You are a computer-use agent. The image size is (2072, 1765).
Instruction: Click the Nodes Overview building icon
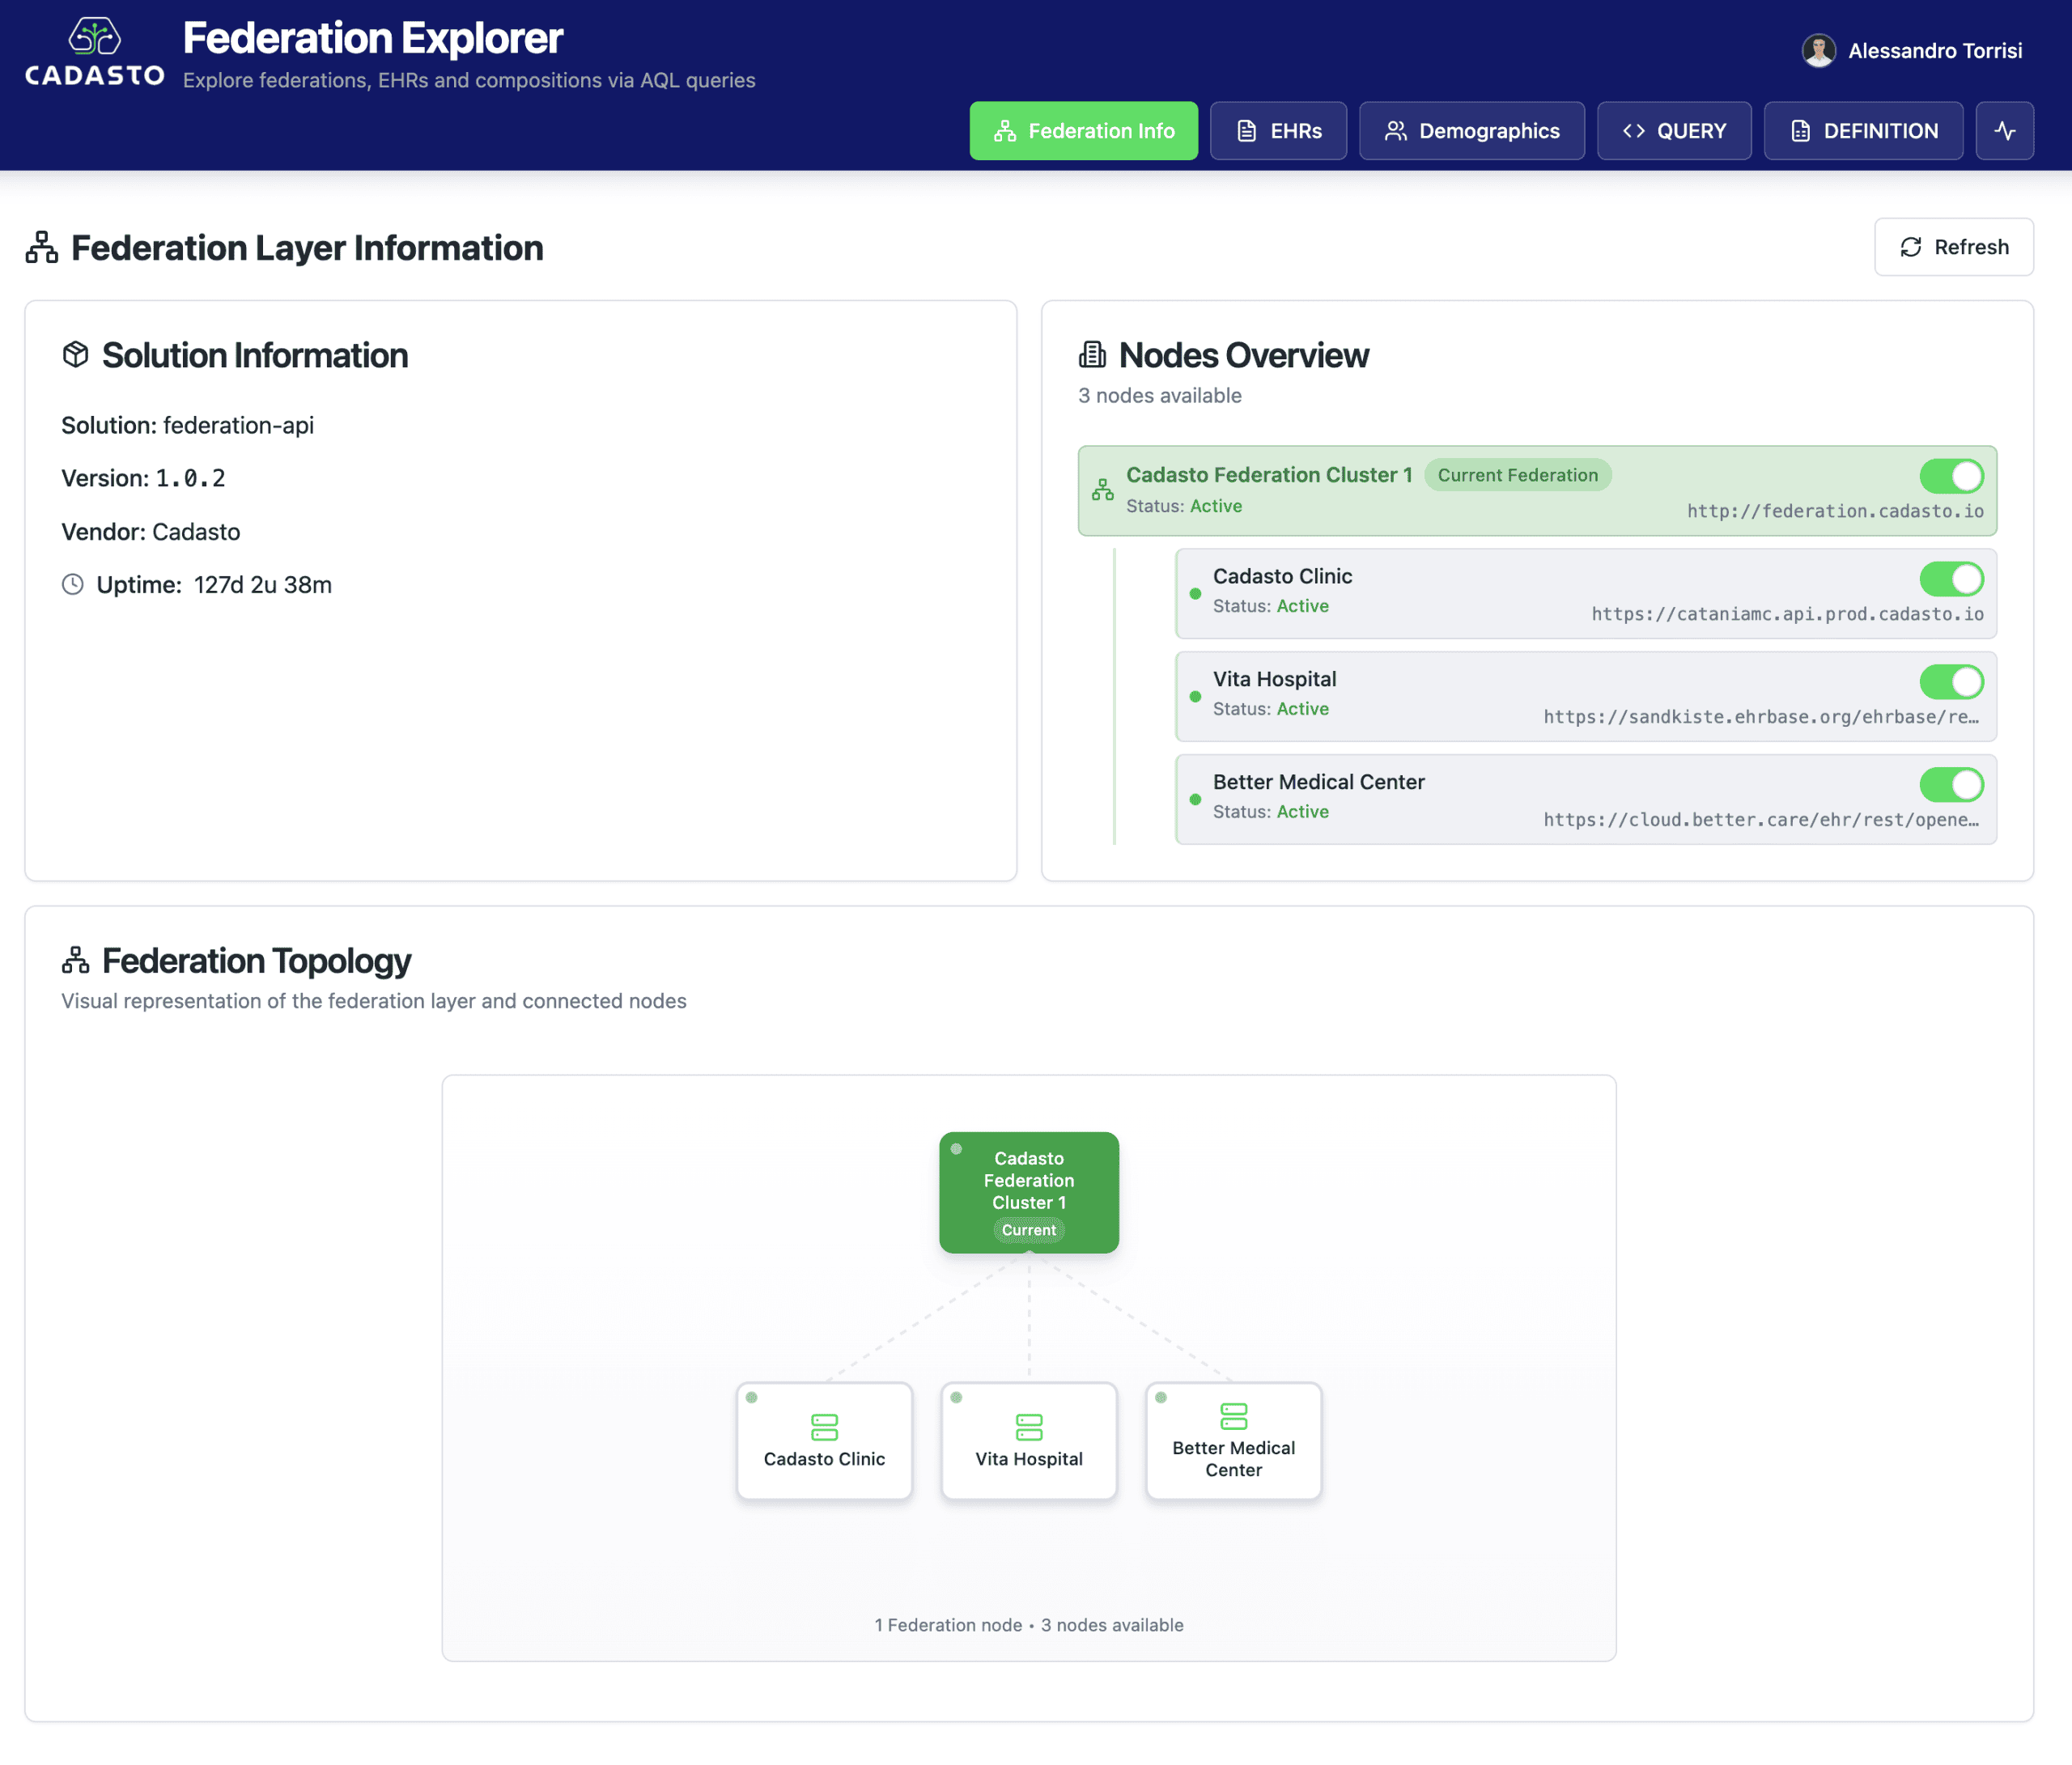coord(1092,355)
